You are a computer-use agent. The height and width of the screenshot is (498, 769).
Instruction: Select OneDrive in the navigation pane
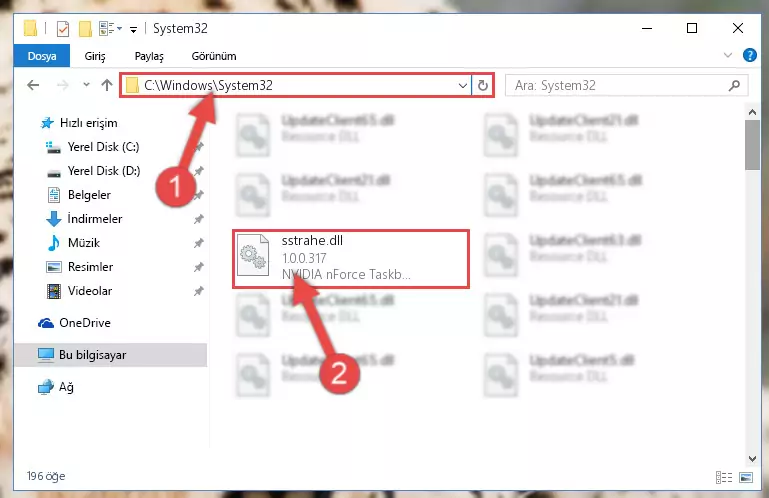click(85, 322)
